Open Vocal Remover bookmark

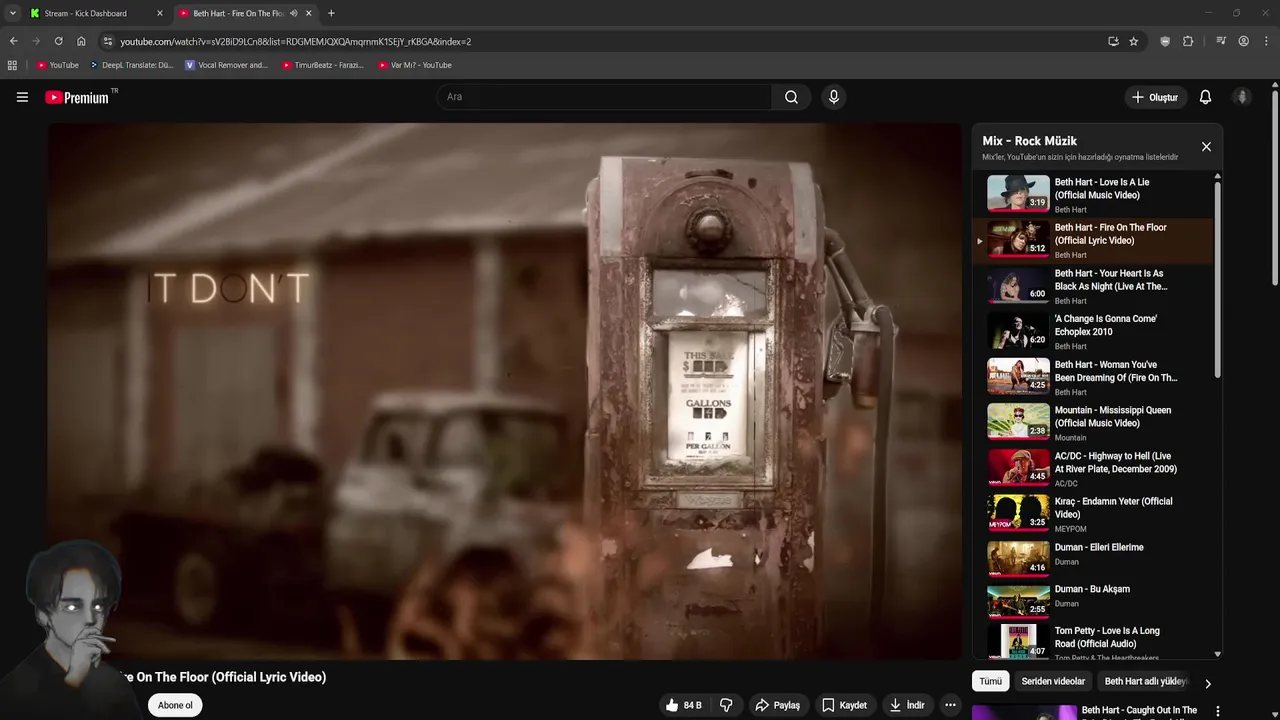coord(227,65)
